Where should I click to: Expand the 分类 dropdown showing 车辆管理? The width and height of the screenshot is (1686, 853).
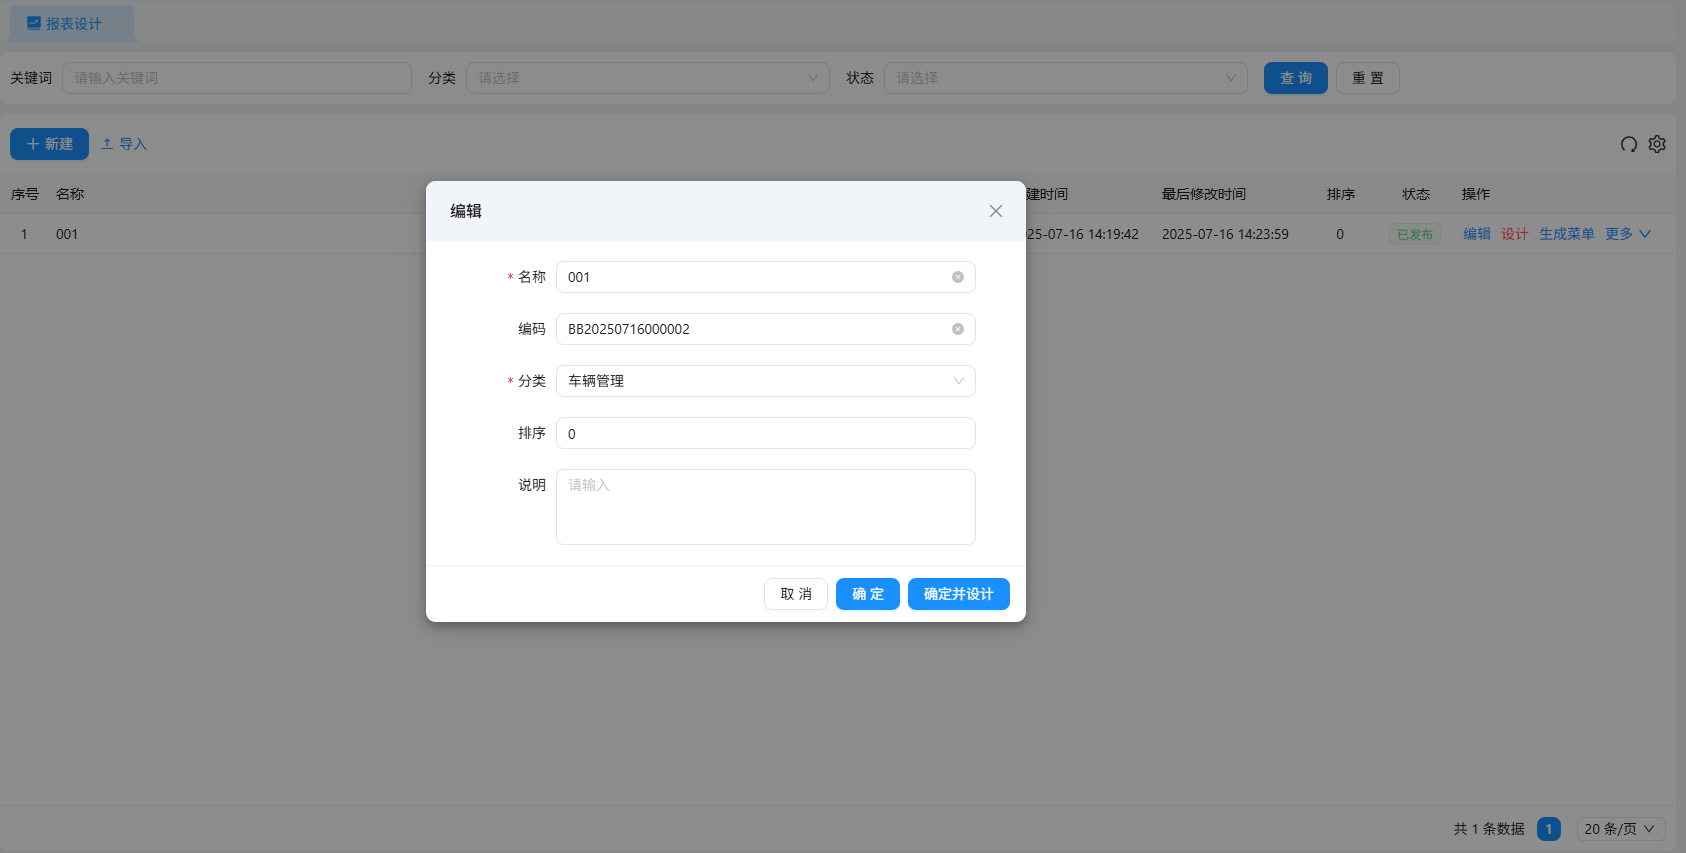click(765, 381)
